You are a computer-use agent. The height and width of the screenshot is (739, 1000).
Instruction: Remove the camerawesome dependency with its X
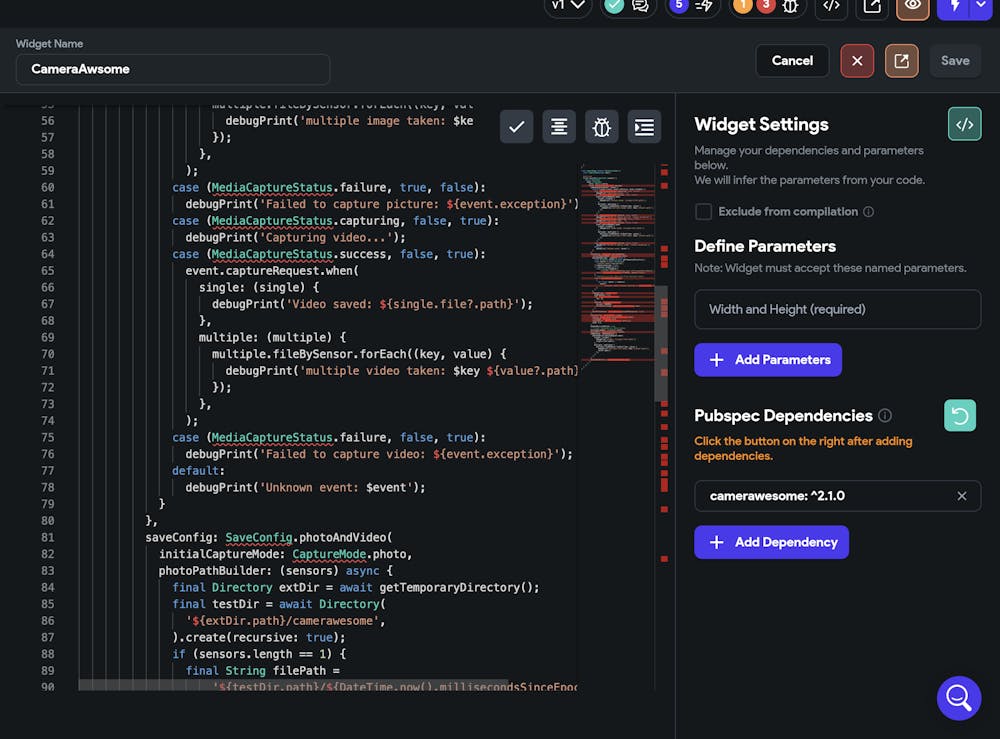coord(962,496)
